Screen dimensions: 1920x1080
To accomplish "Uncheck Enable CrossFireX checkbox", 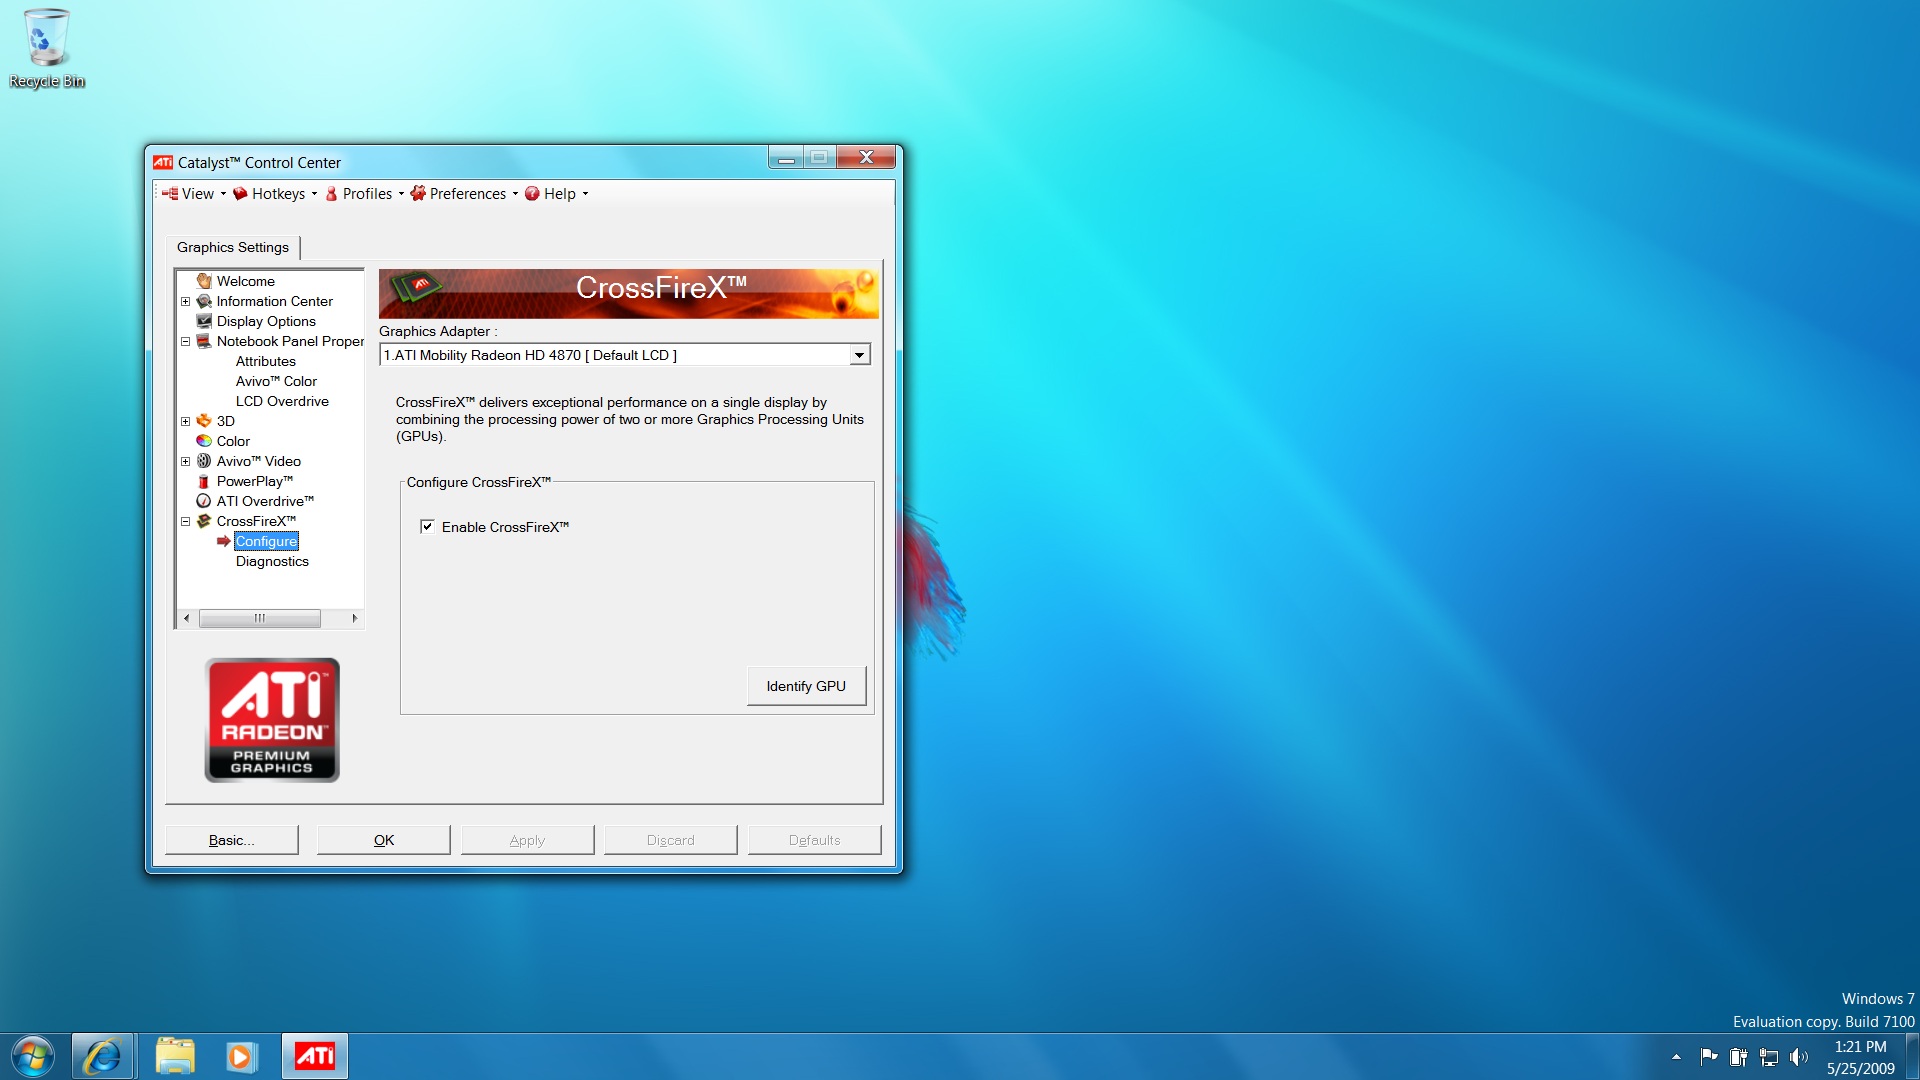I will tap(427, 527).
